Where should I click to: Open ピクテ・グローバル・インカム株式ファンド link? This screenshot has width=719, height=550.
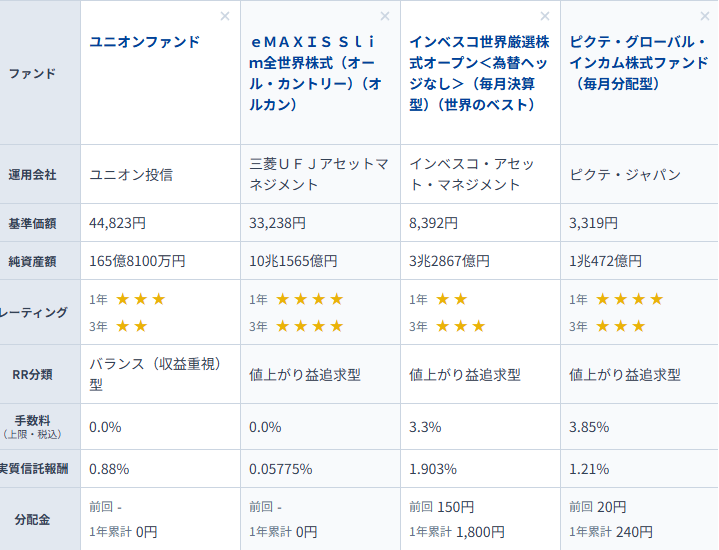click(638, 63)
